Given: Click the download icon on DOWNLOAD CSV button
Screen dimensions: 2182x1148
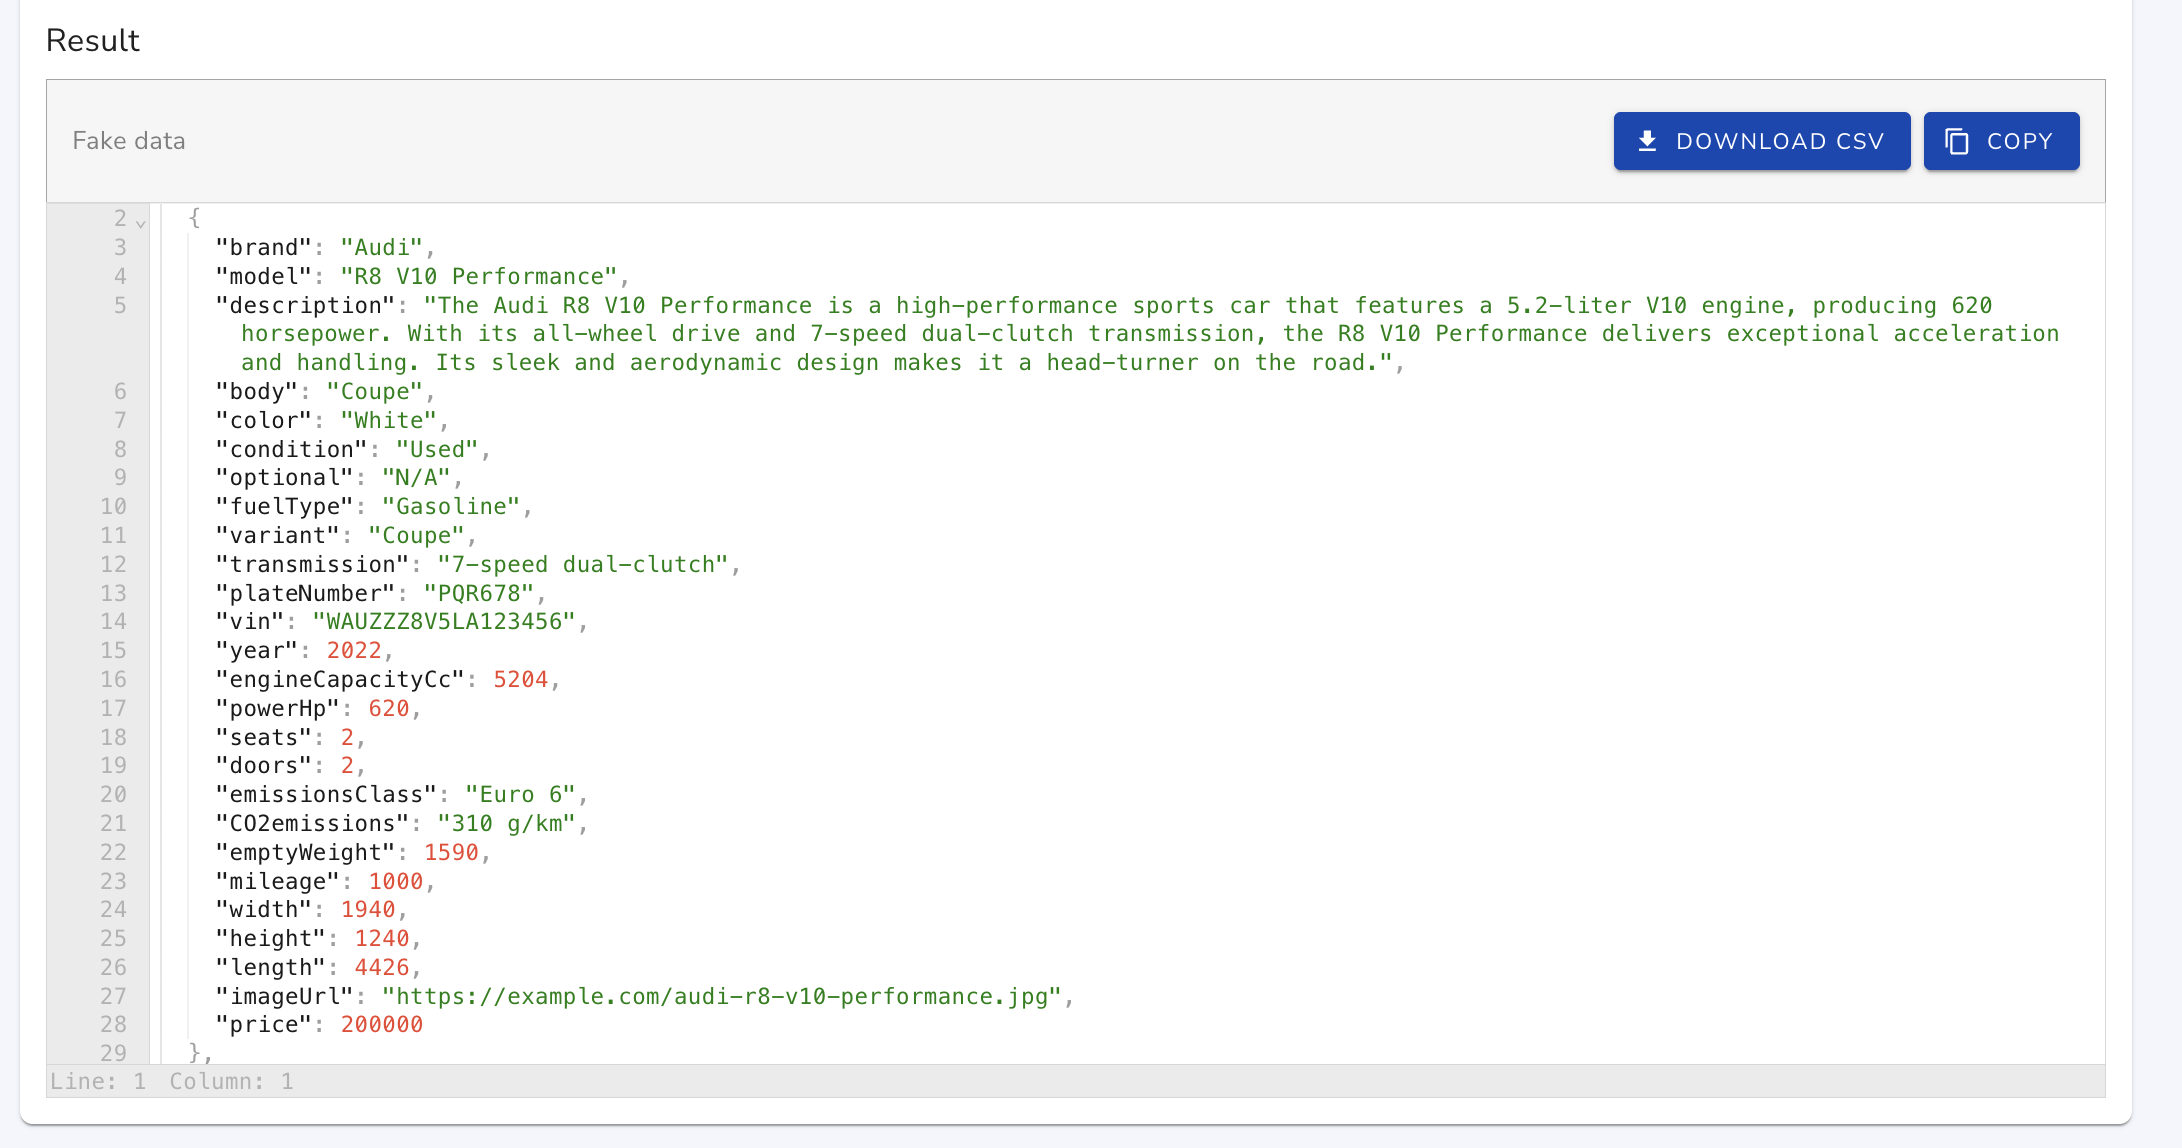Looking at the screenshot, I should [1650, 140].
